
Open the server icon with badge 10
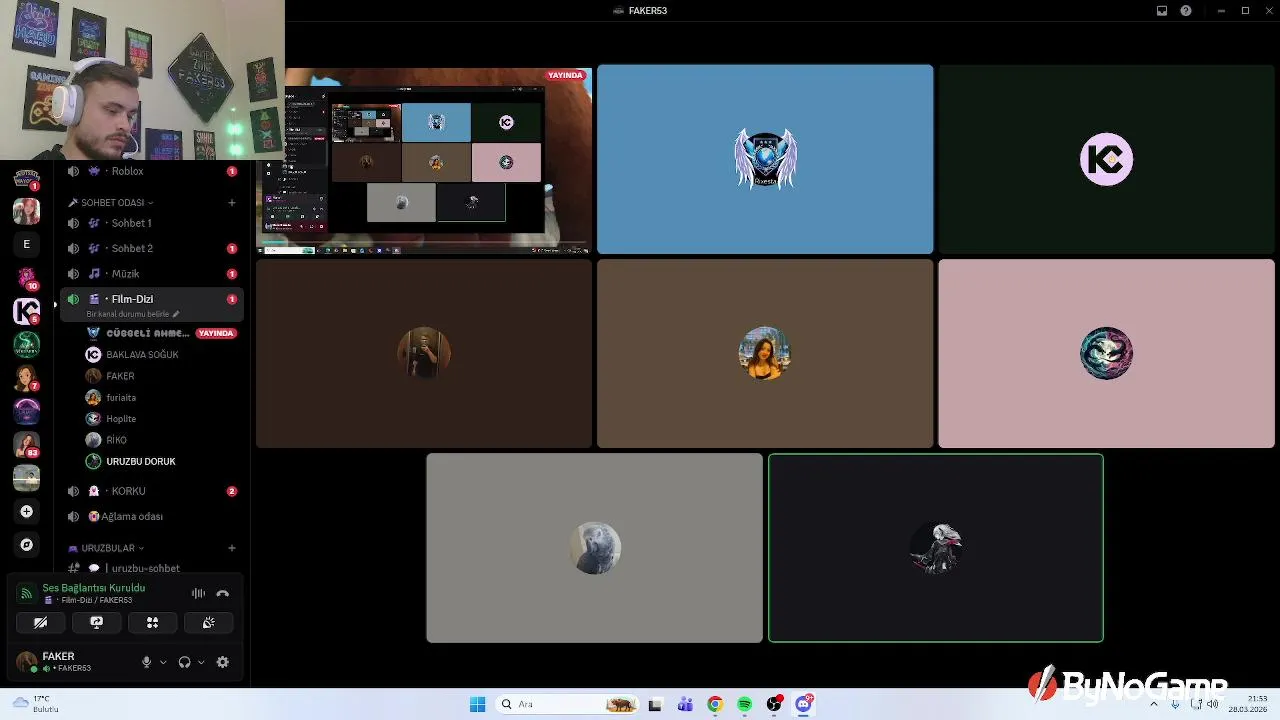coord(27,278)
